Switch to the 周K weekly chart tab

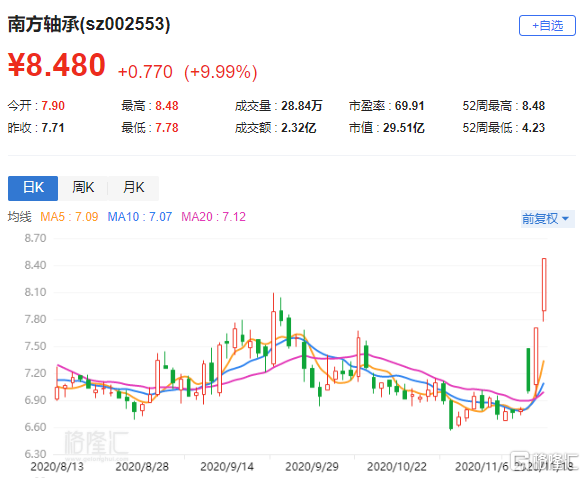pyautogui.click(x=83, y=188)
